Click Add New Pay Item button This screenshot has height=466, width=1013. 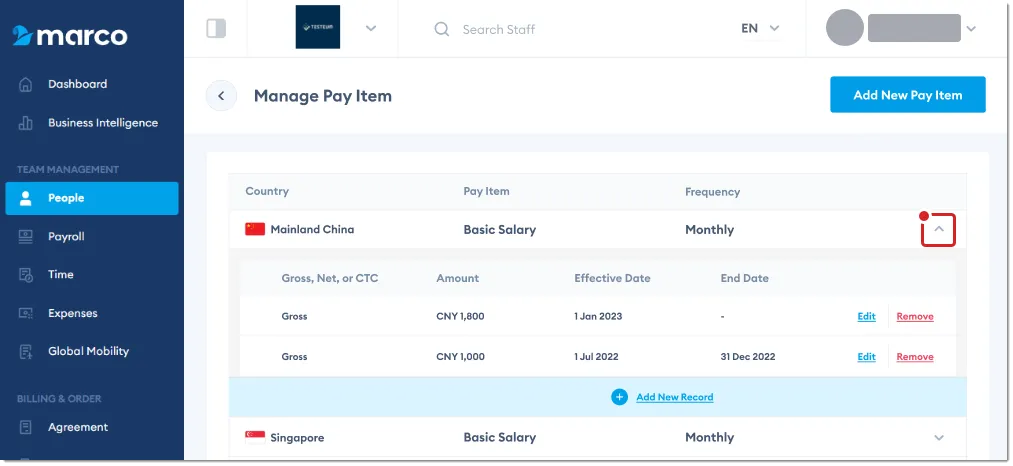pyautogui.click(x=908, y=95)
